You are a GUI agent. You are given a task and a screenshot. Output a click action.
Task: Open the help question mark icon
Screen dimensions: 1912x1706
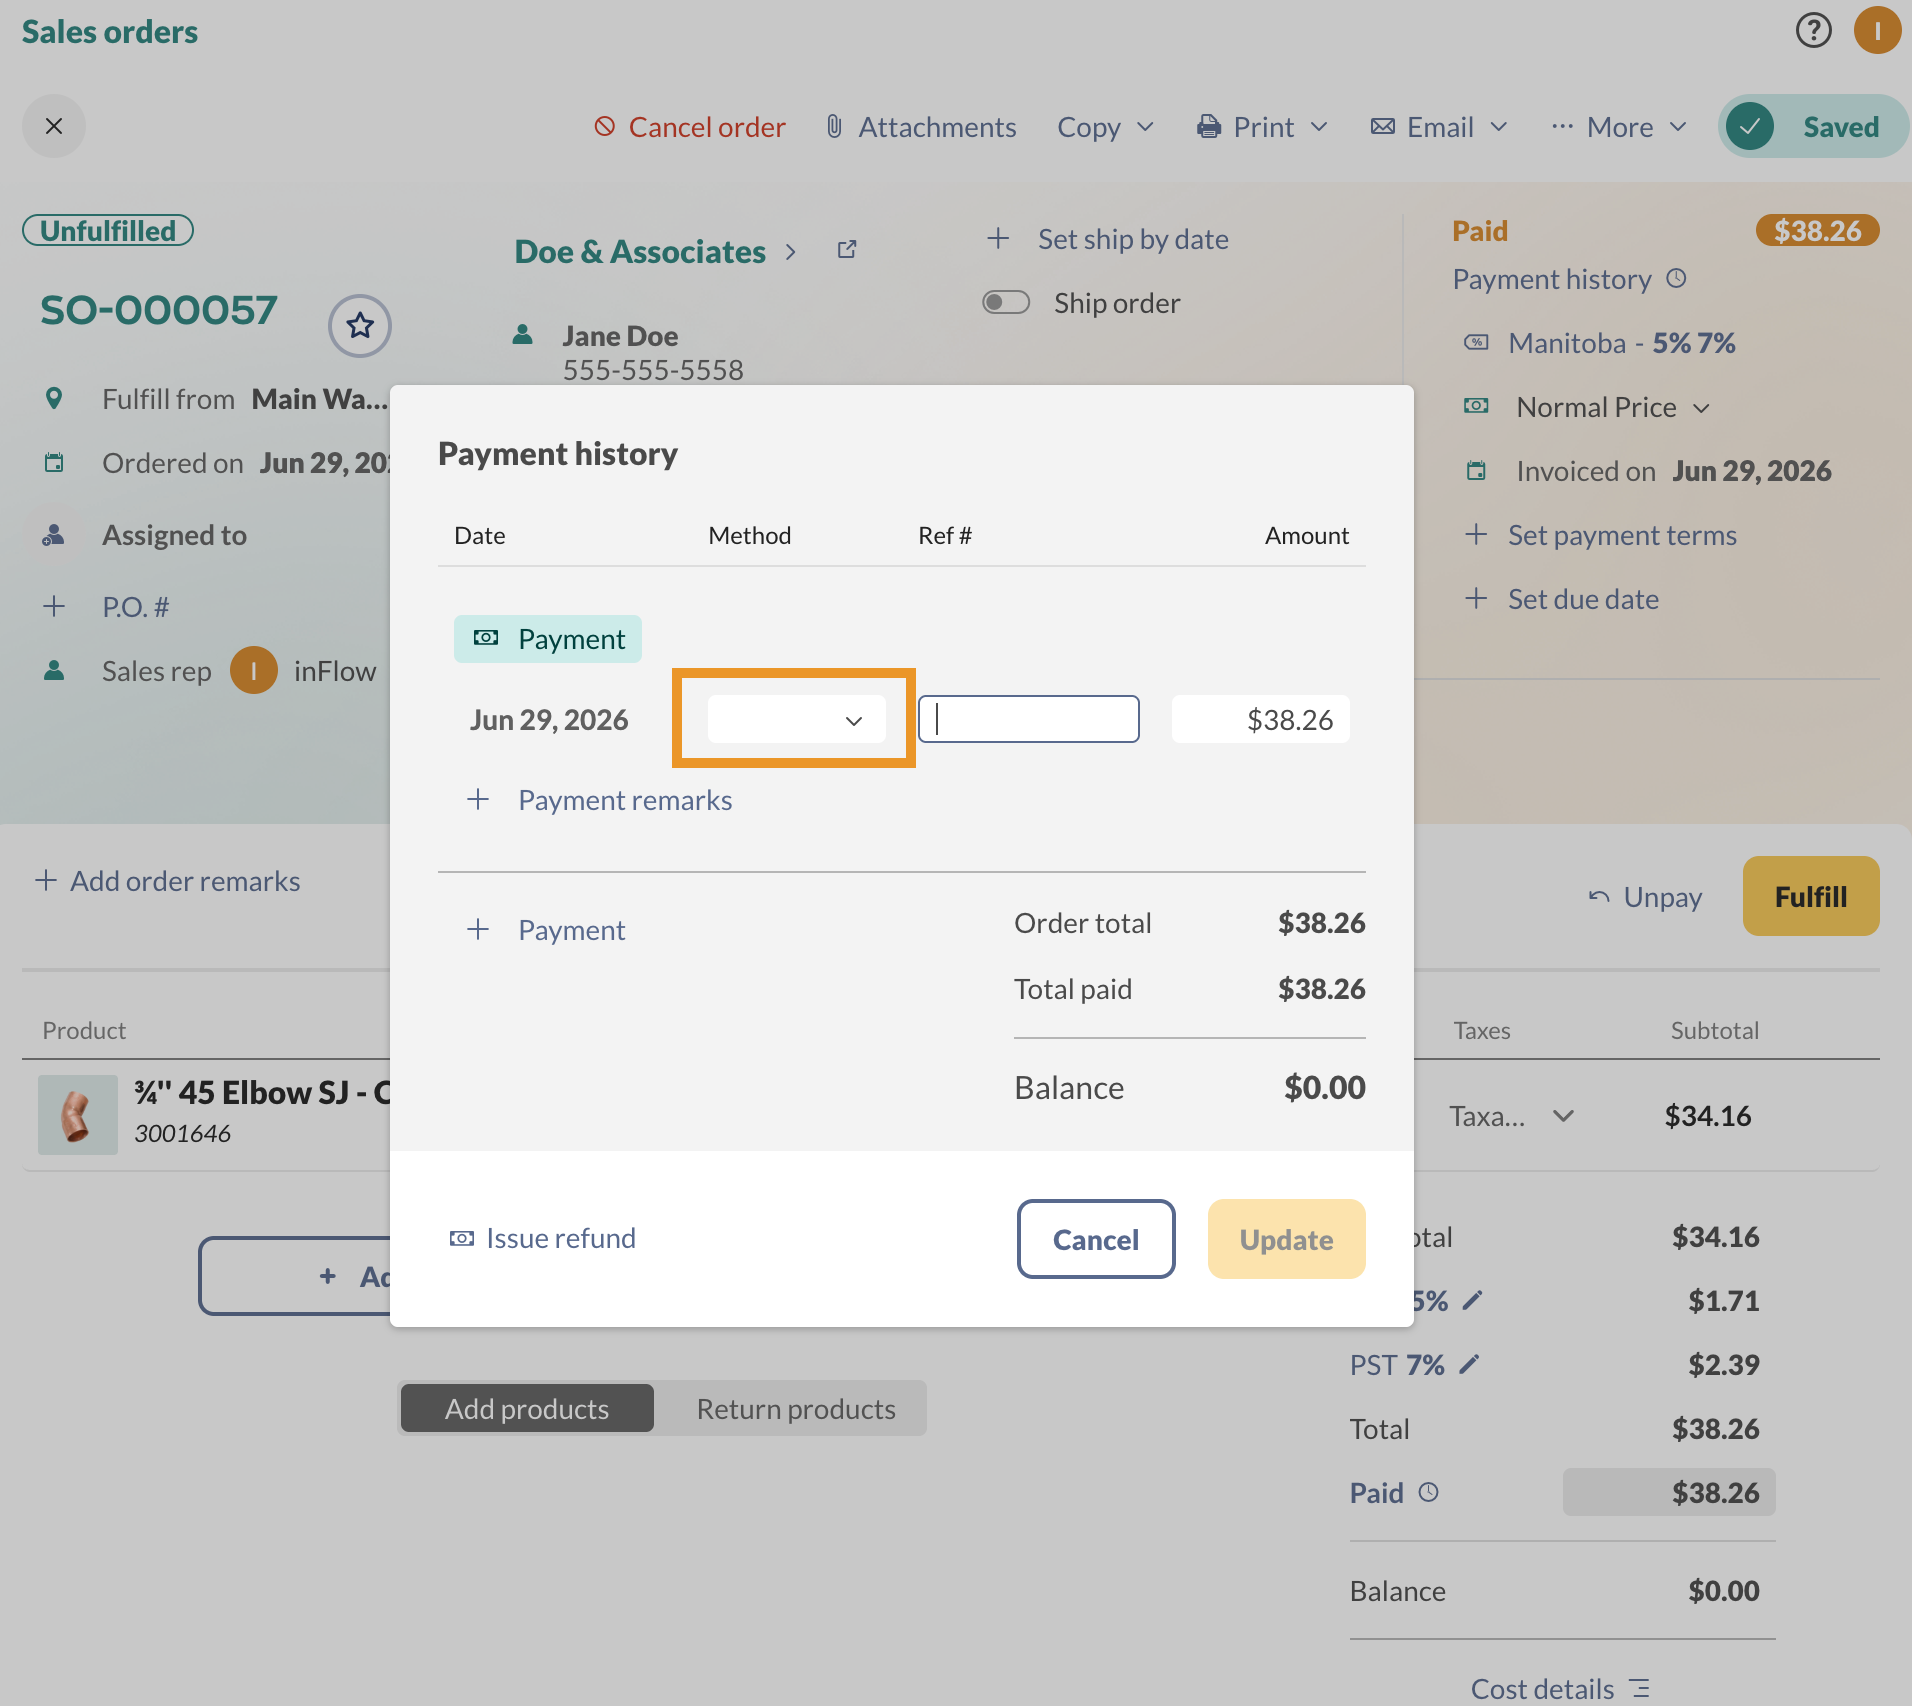(x=1813, y=30)
